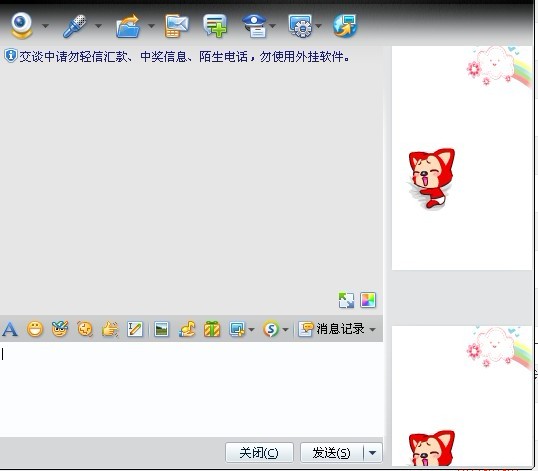
Task: Open the colorful skin palette swatch
Action: point(368,300)
